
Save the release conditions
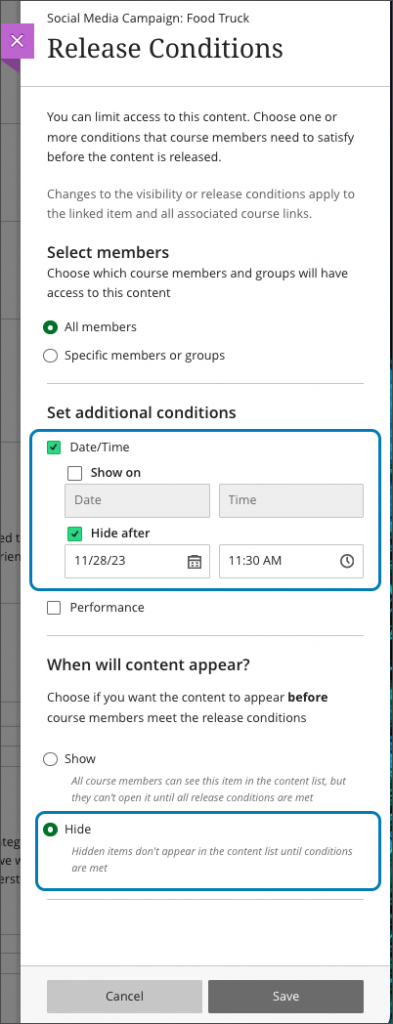(286, 996)
